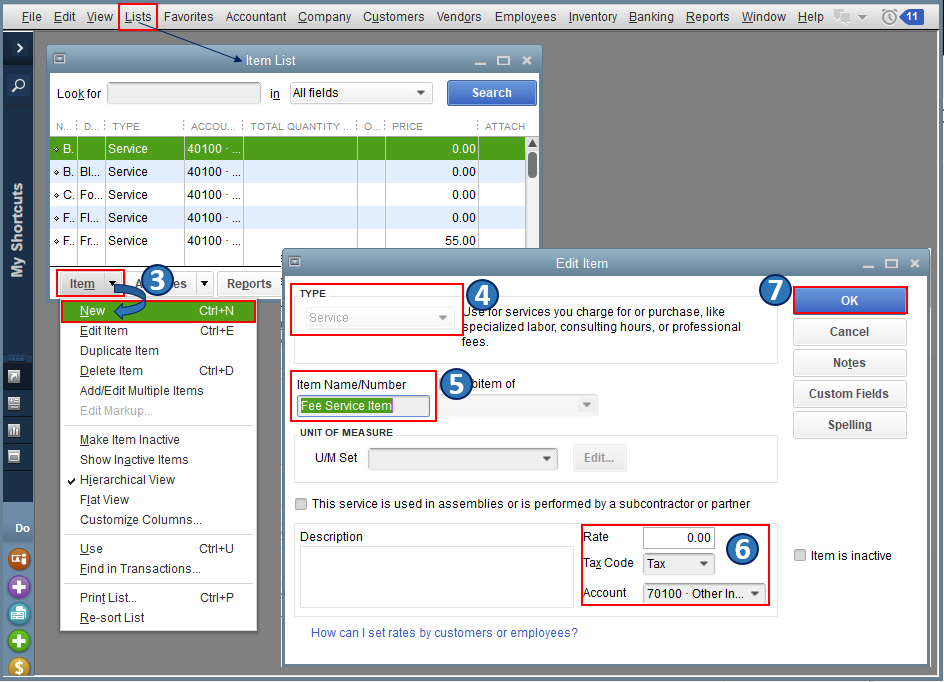Screen dimensions: 944x682
Task: Select the item row priced 55.00
Action: (288, 241)
